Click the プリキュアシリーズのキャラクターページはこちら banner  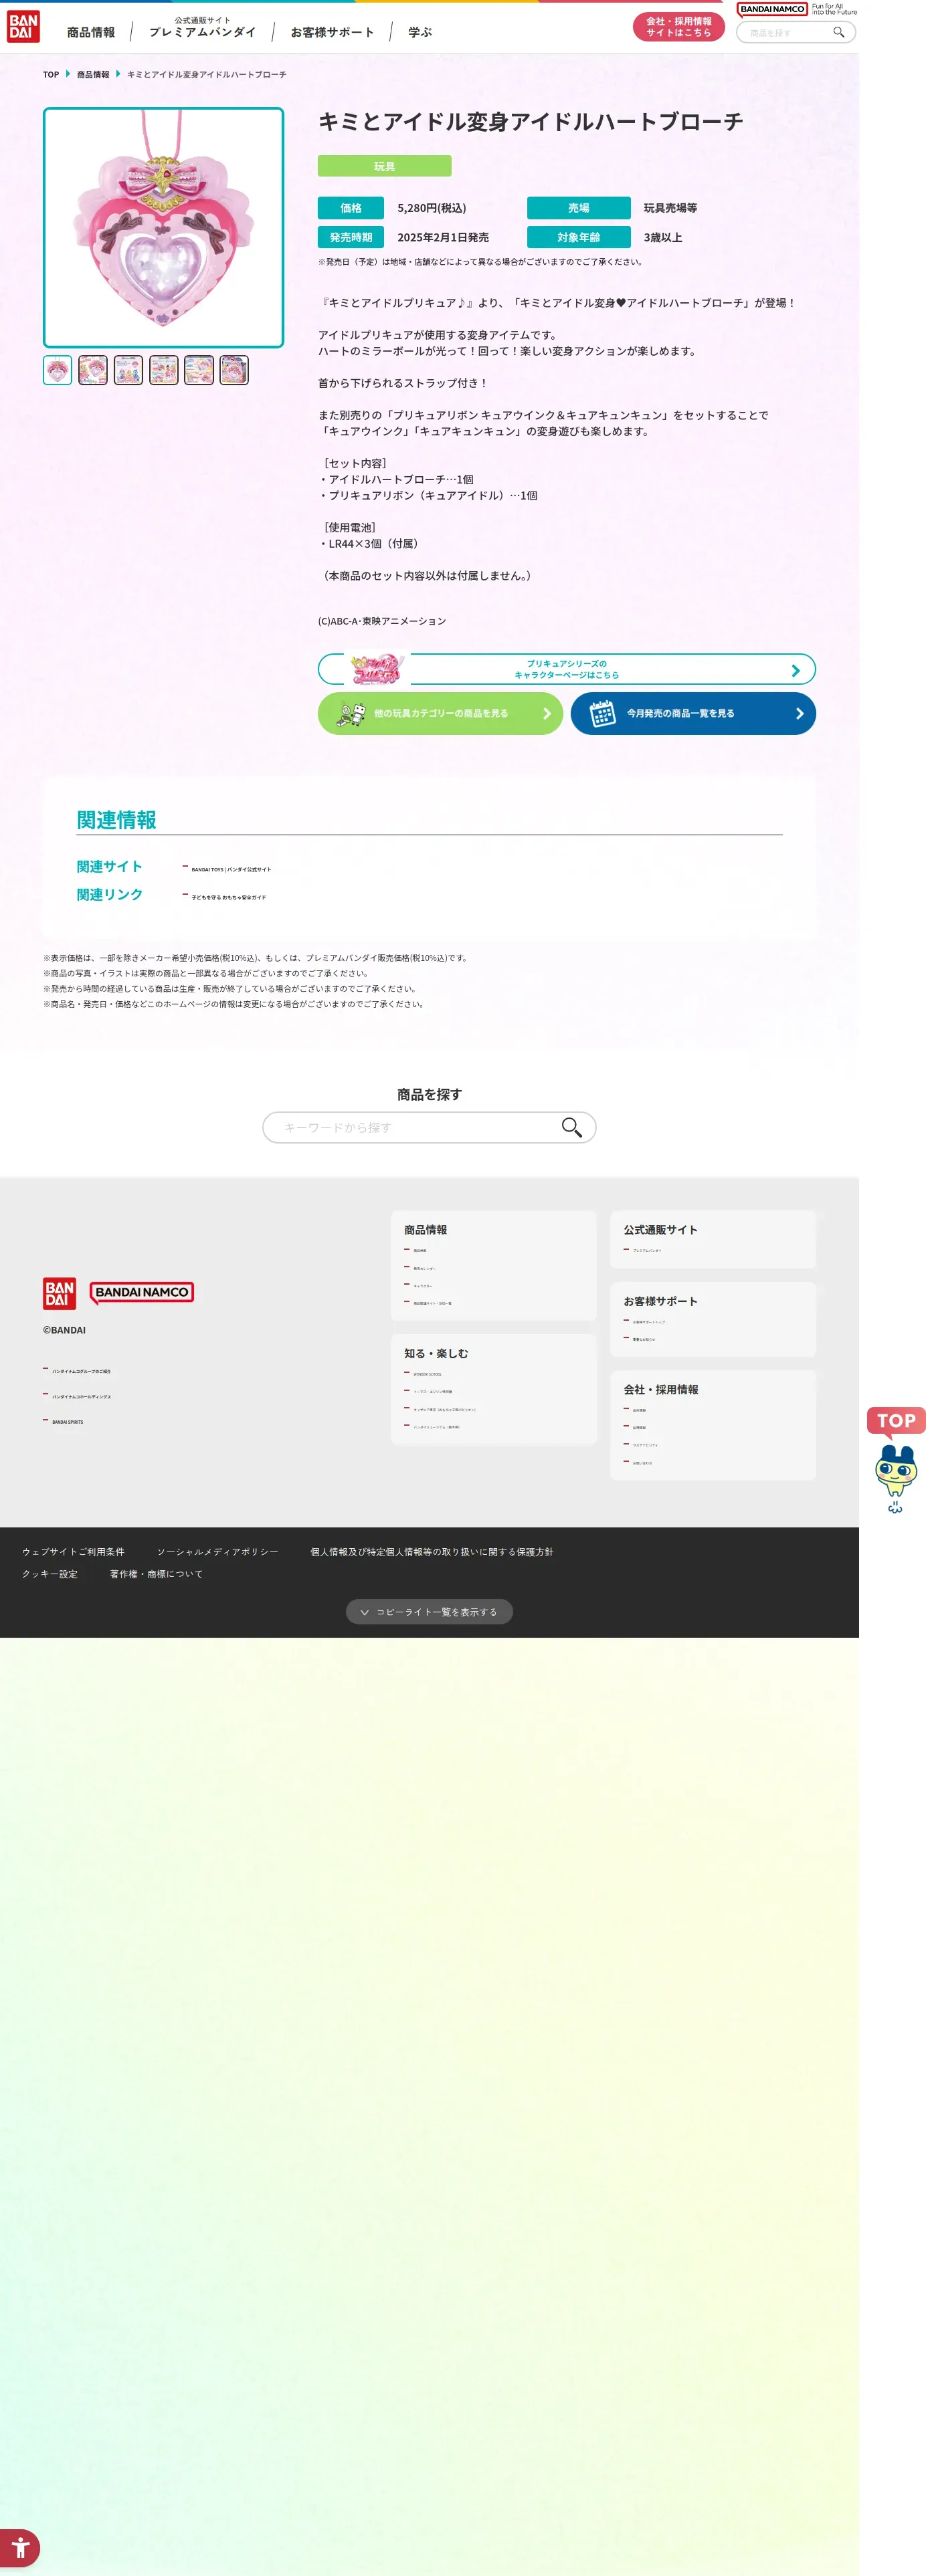(x=566, y=669)
